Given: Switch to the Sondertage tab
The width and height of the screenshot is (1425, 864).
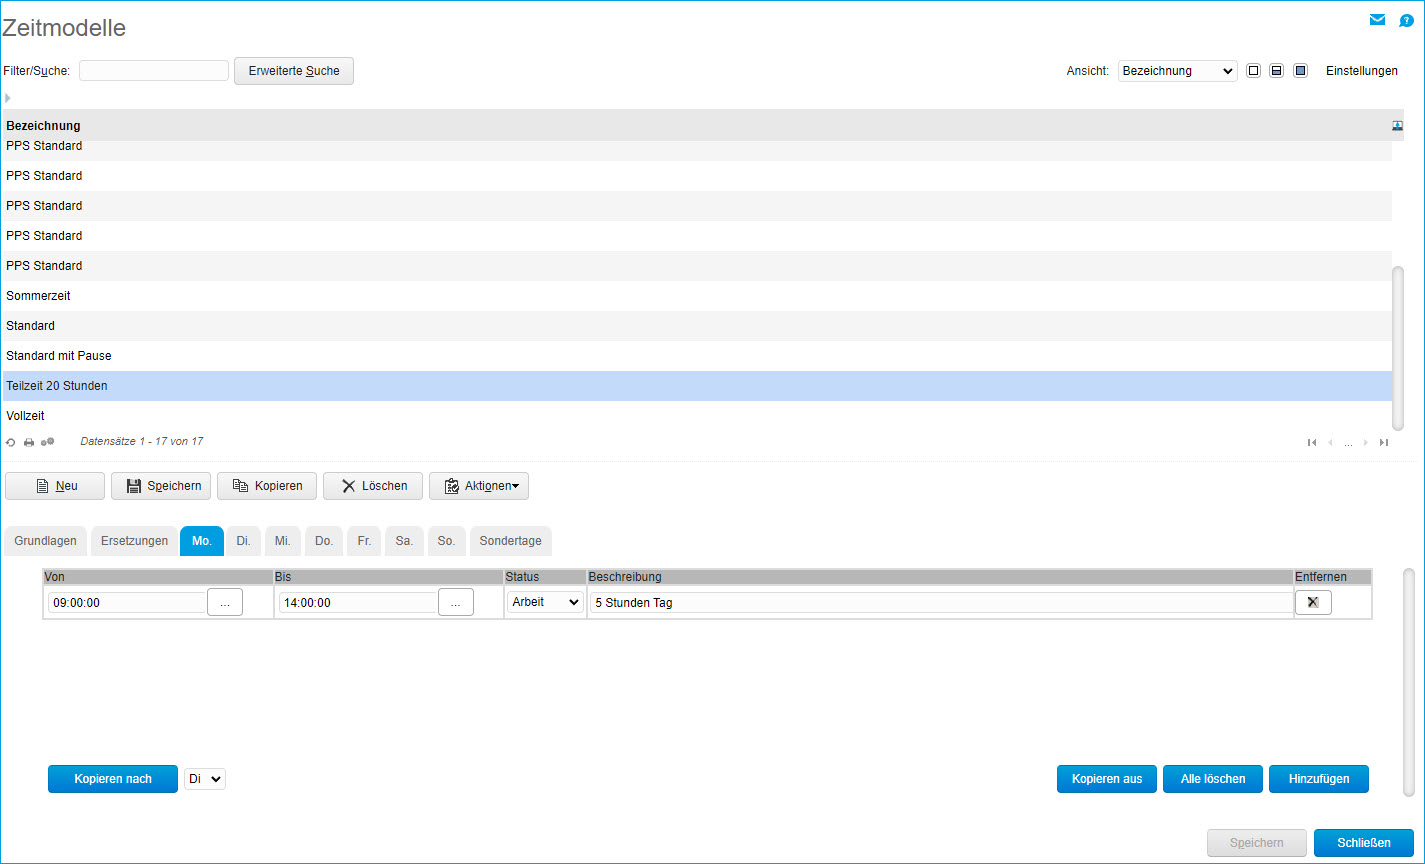Looking at the screenshot, I should [x=510, y=541].
